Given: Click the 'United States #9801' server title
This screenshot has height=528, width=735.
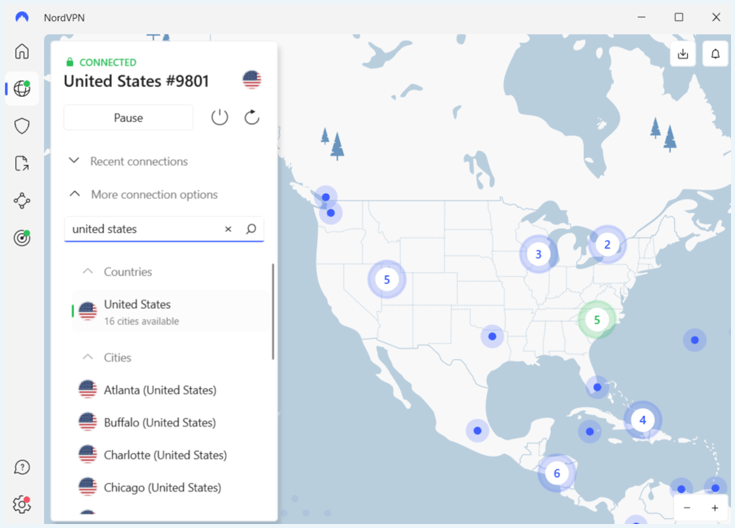Looking at the screenshot, I should click(136, 81).
